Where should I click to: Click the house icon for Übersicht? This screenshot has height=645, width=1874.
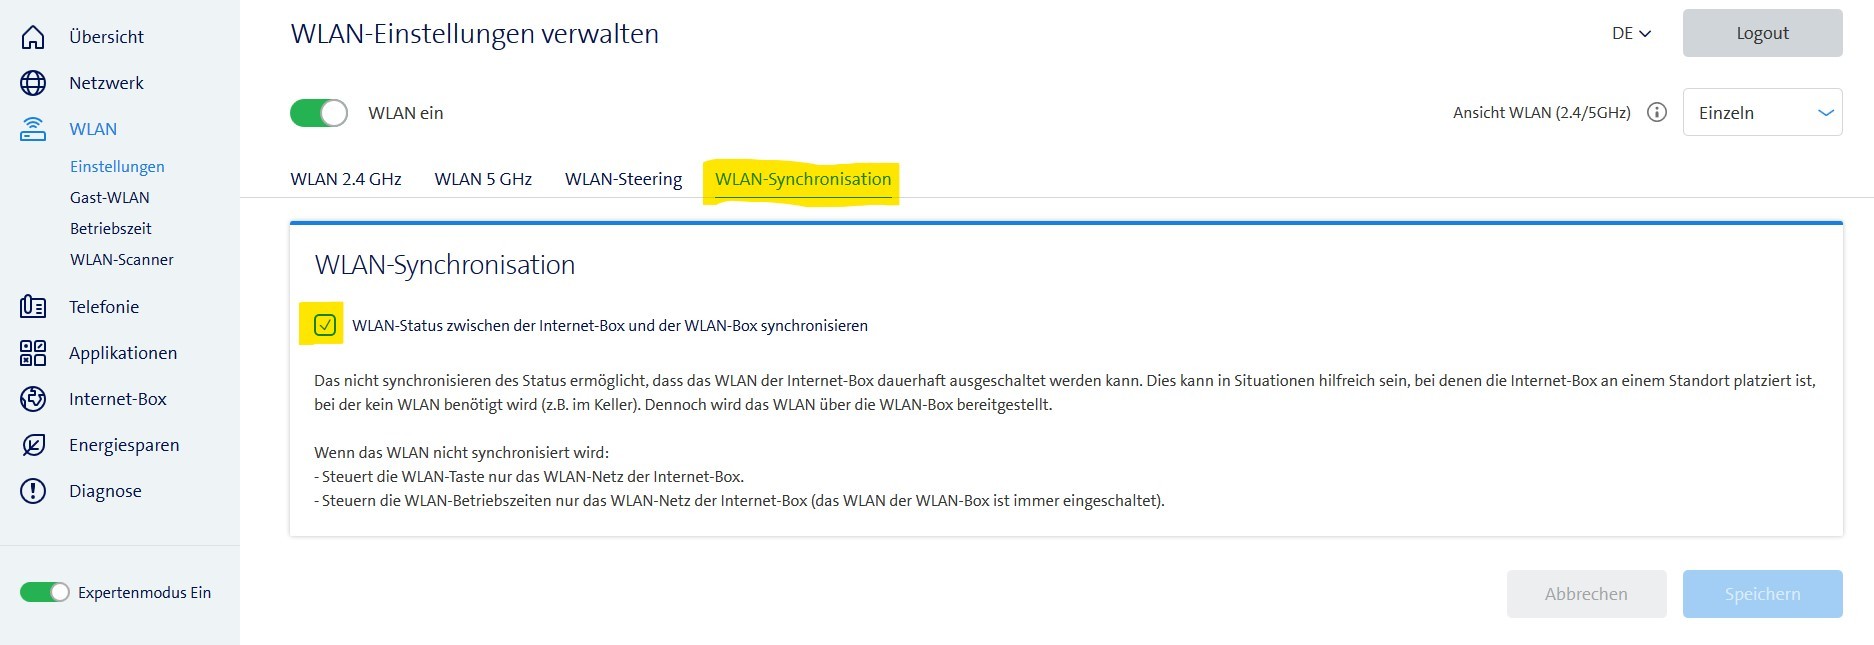(x=33, y=37)
